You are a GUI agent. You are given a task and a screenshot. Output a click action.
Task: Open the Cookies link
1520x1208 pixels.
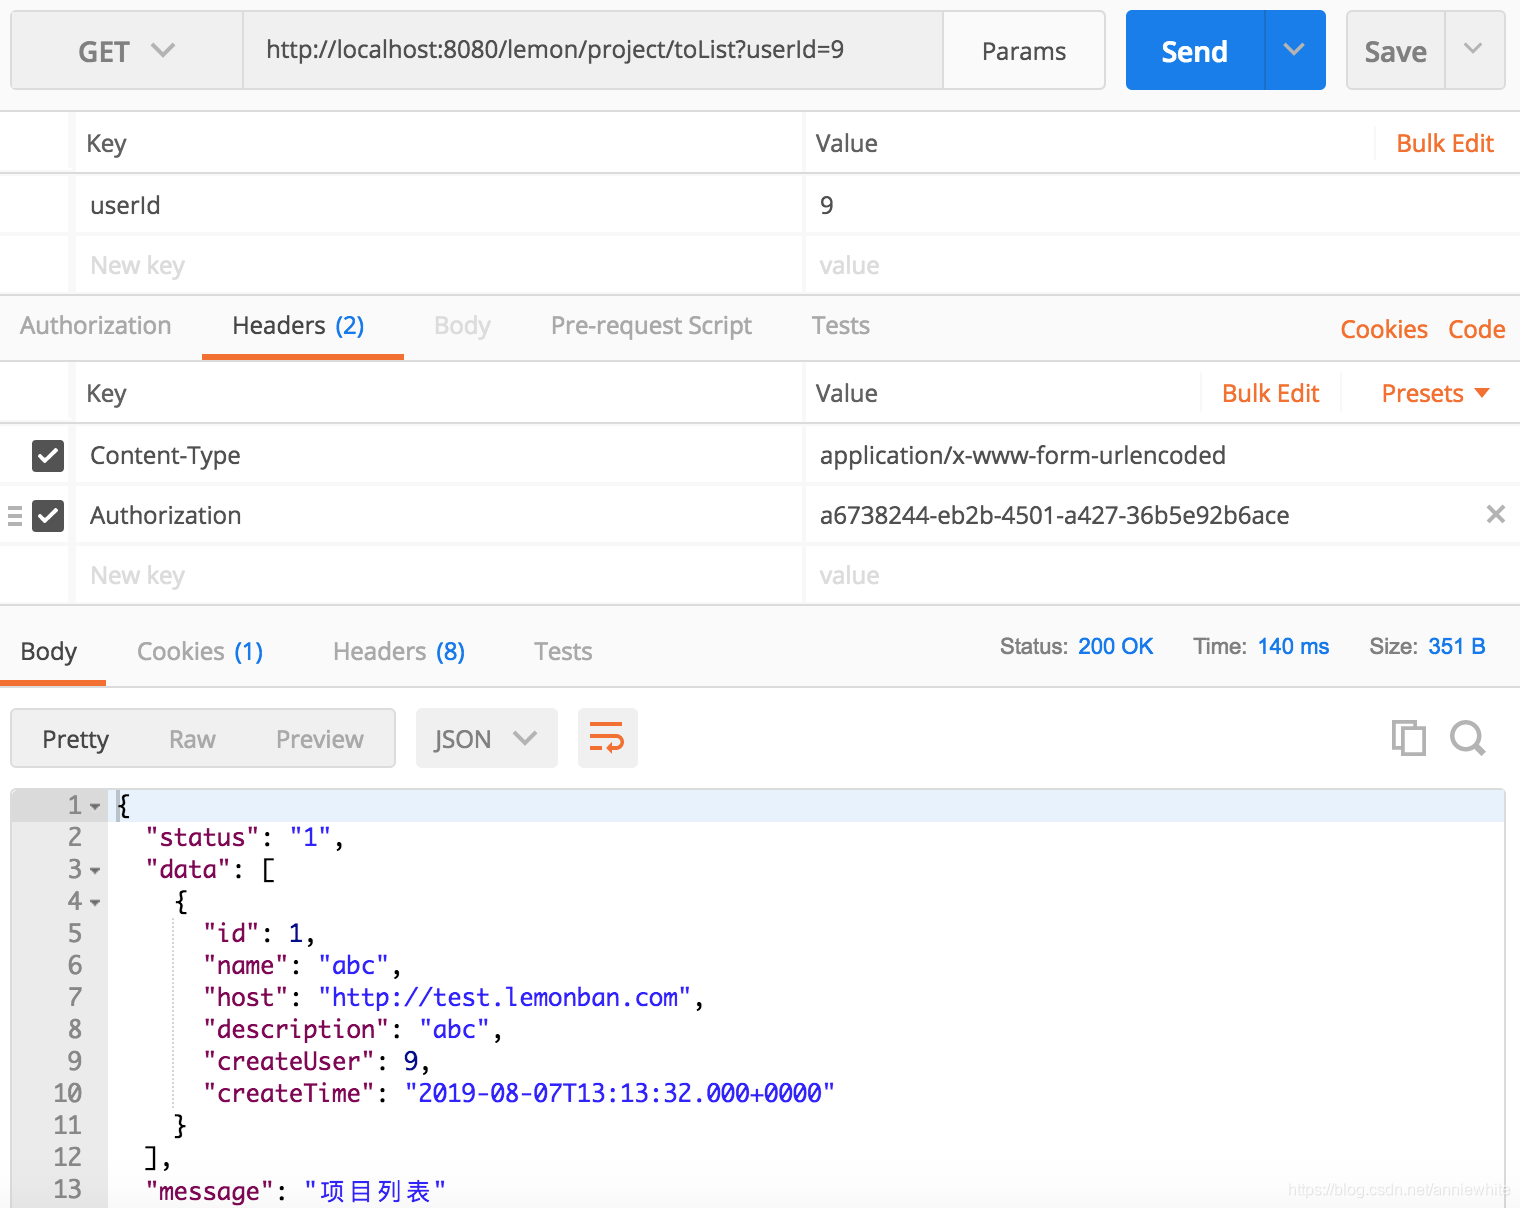[1384, 329]
